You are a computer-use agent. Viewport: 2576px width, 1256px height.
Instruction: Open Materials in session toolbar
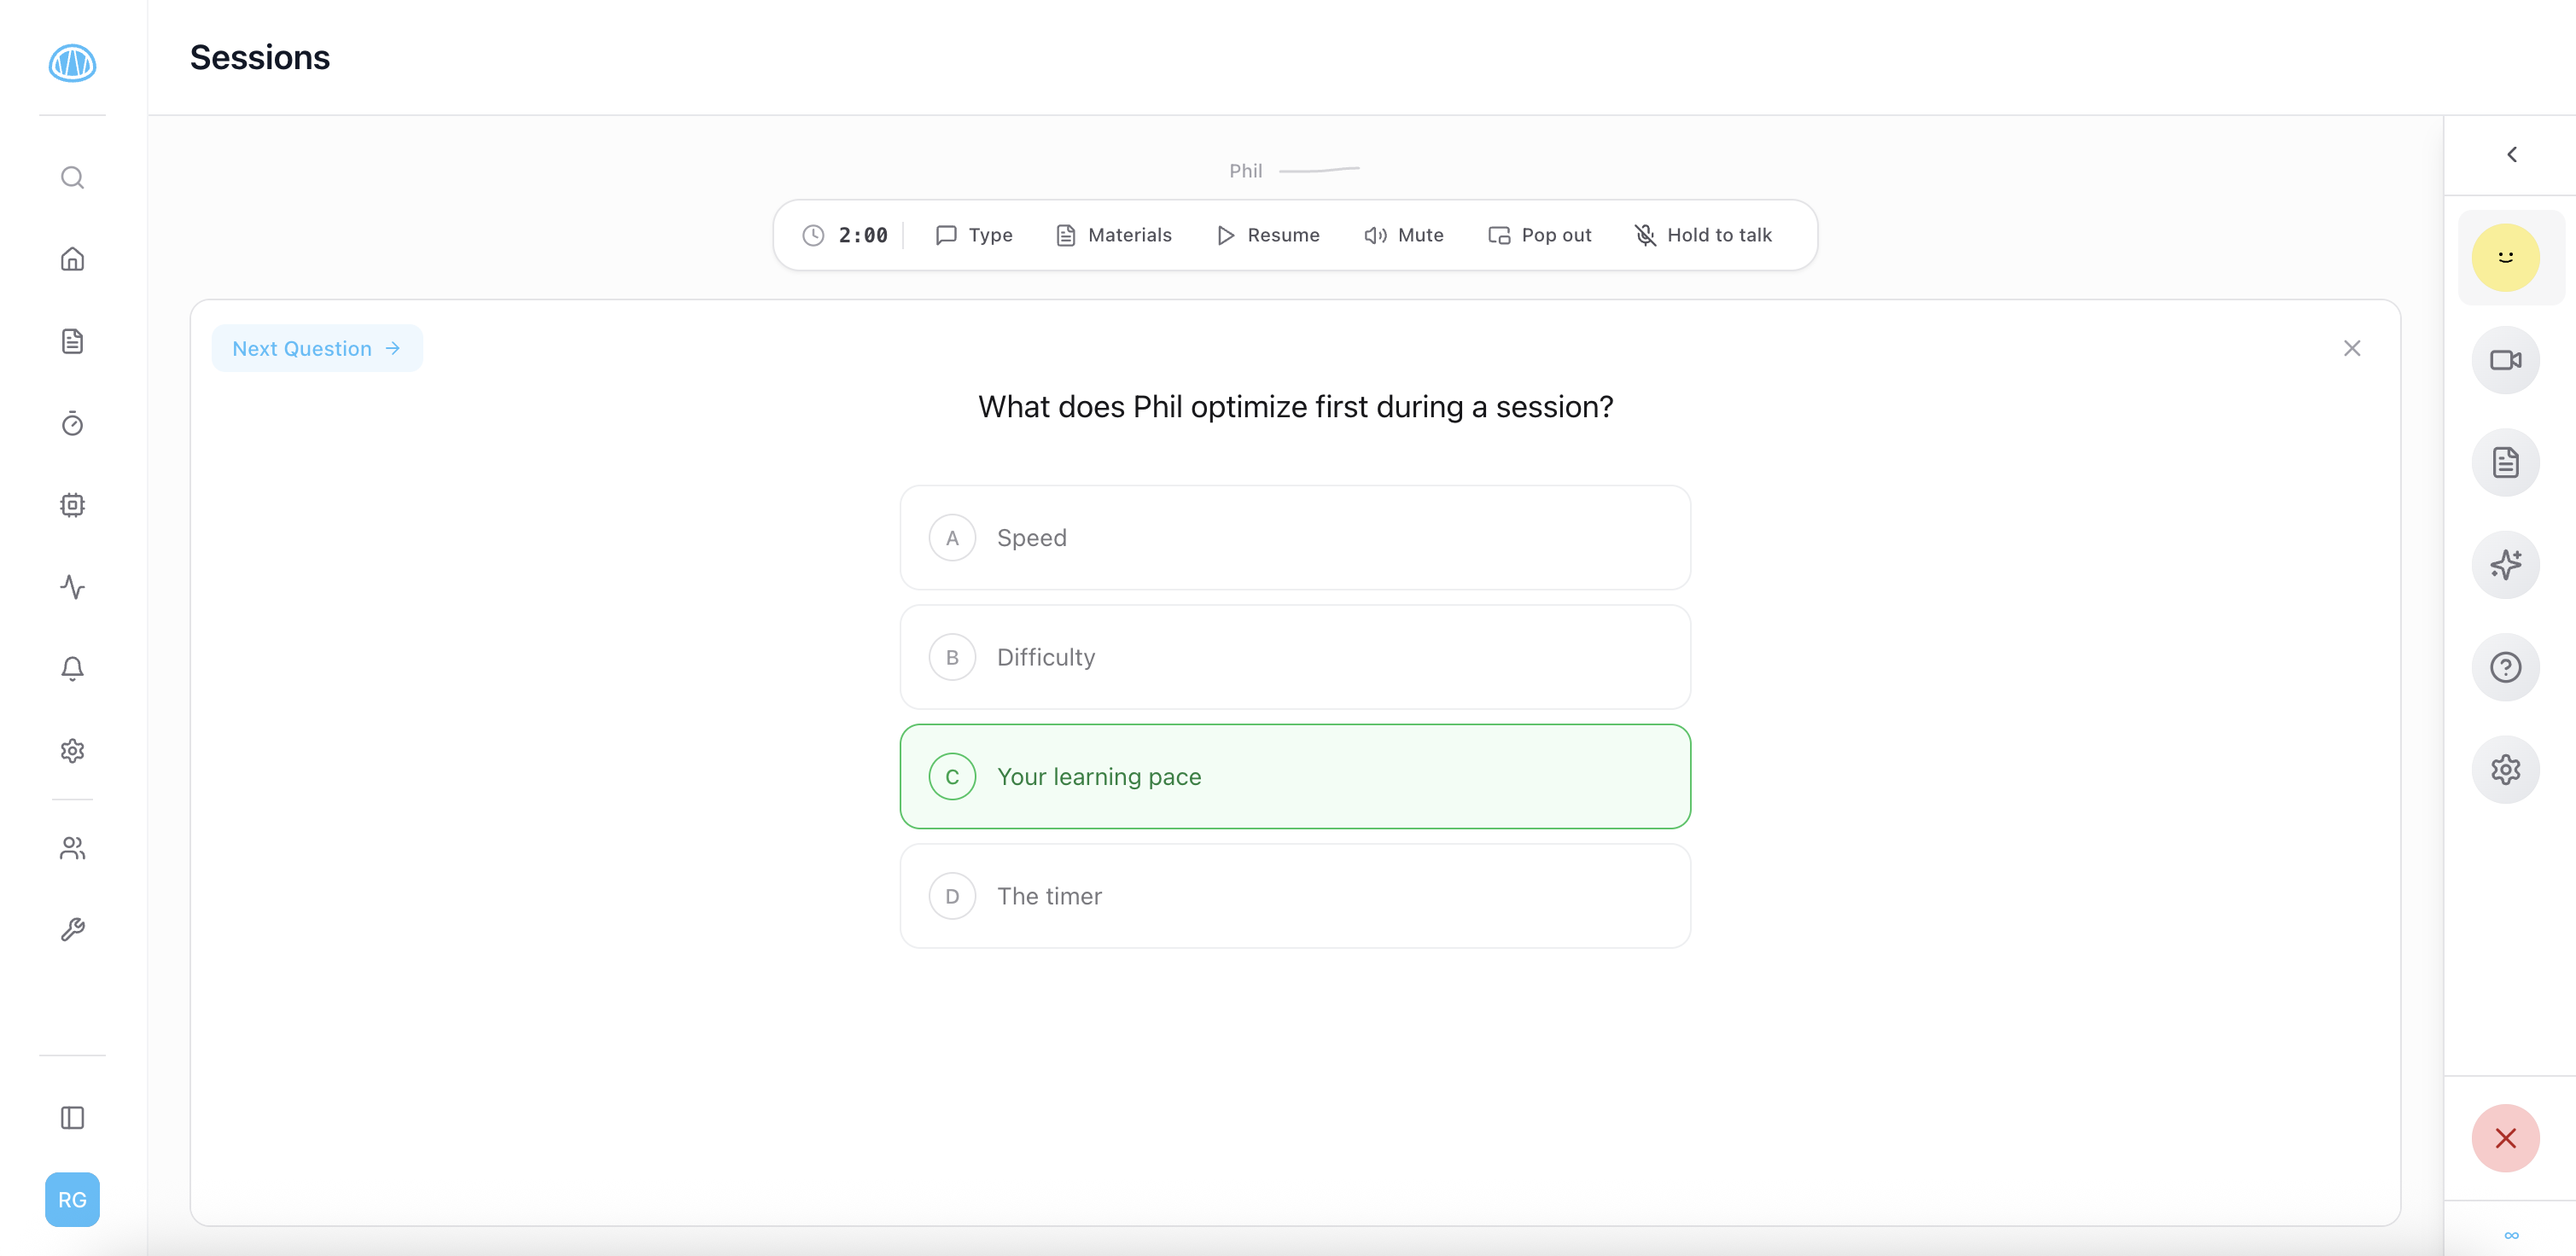(x=1114, y=235)
